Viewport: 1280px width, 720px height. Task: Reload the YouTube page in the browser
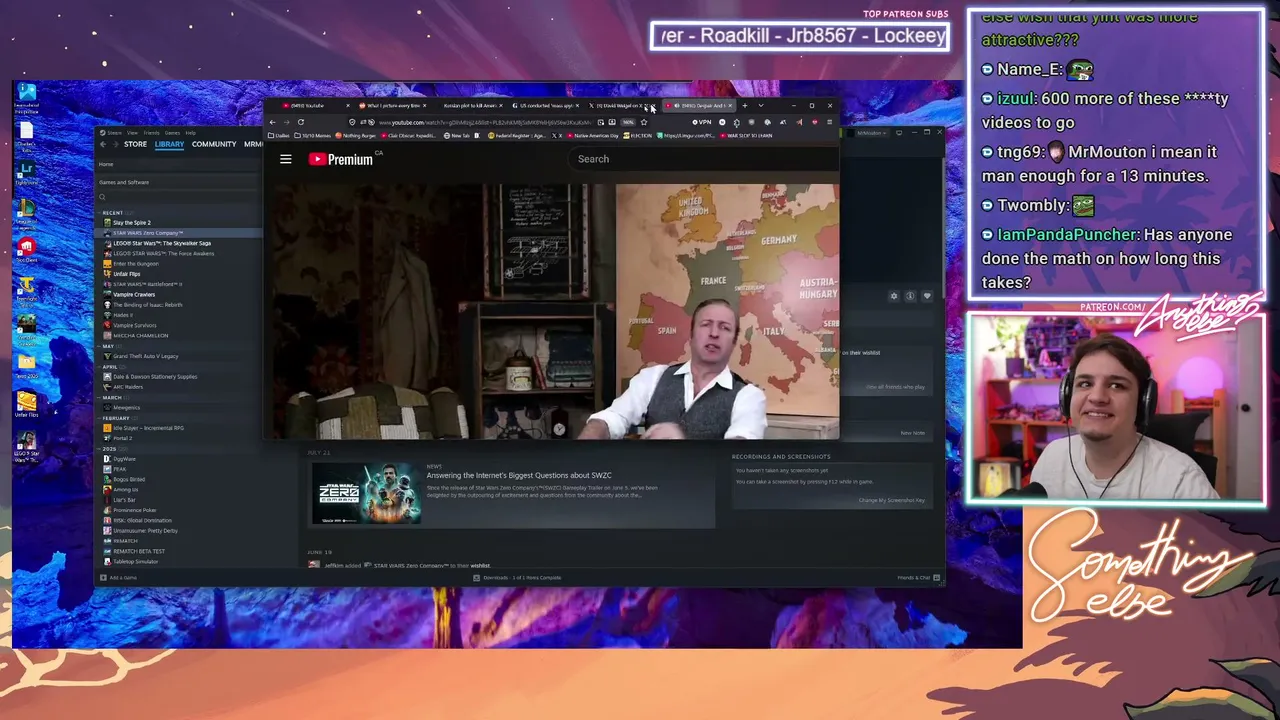pyautogui.click(x=300, y=122)
